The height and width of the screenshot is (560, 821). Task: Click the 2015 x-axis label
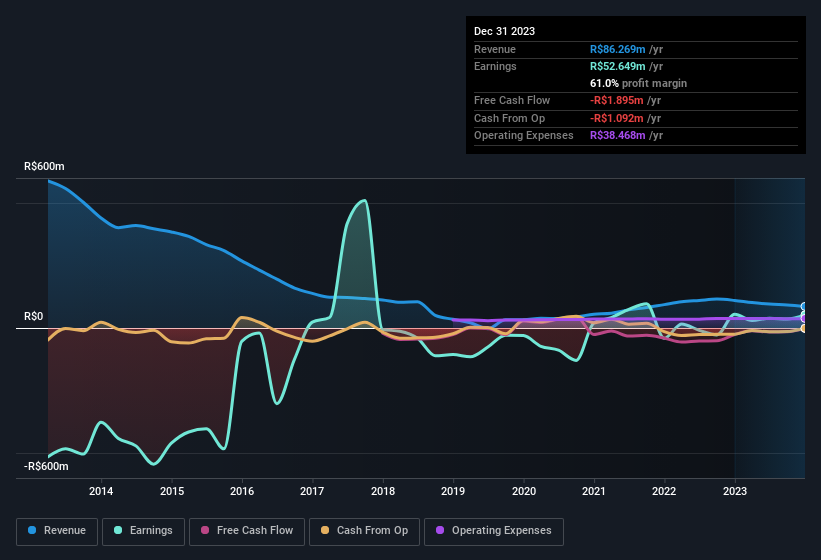(172, 491)
